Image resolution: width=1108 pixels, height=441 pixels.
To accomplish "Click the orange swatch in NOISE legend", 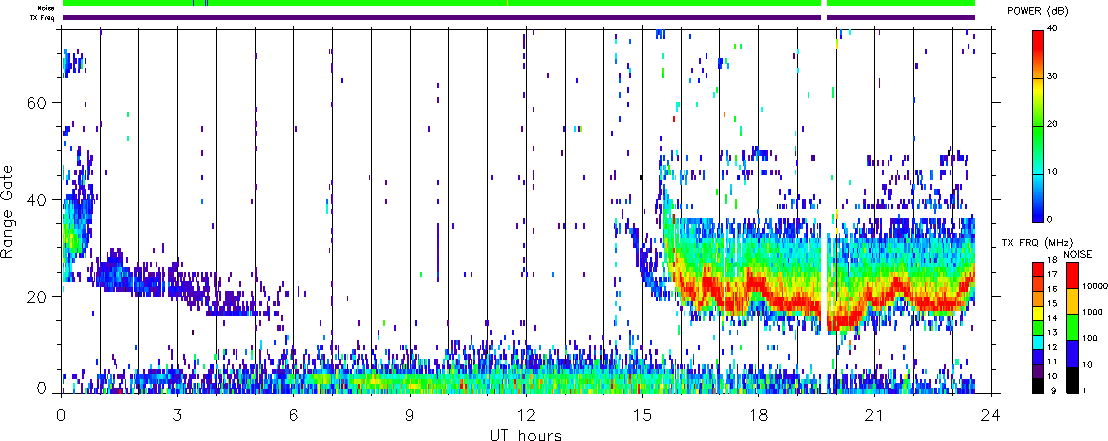I will (x=1071, y=302).
